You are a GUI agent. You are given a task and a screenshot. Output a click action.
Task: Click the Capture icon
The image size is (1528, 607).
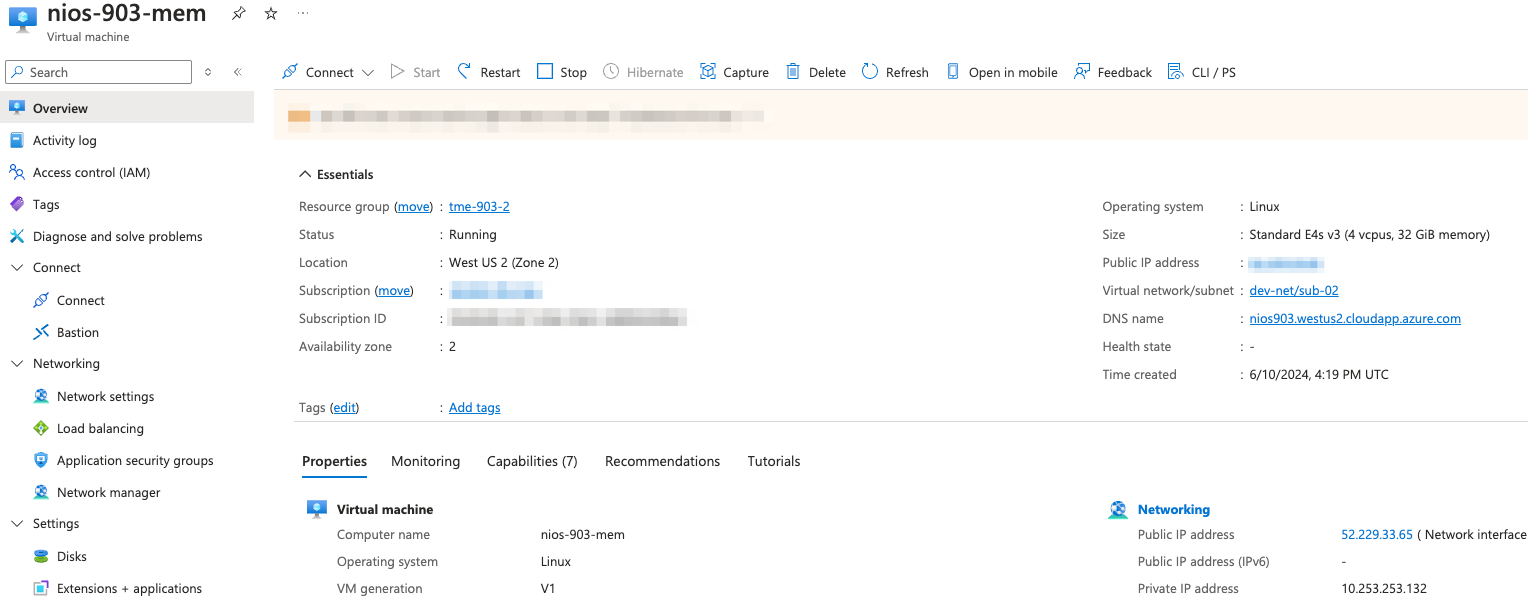click(708, 72)
